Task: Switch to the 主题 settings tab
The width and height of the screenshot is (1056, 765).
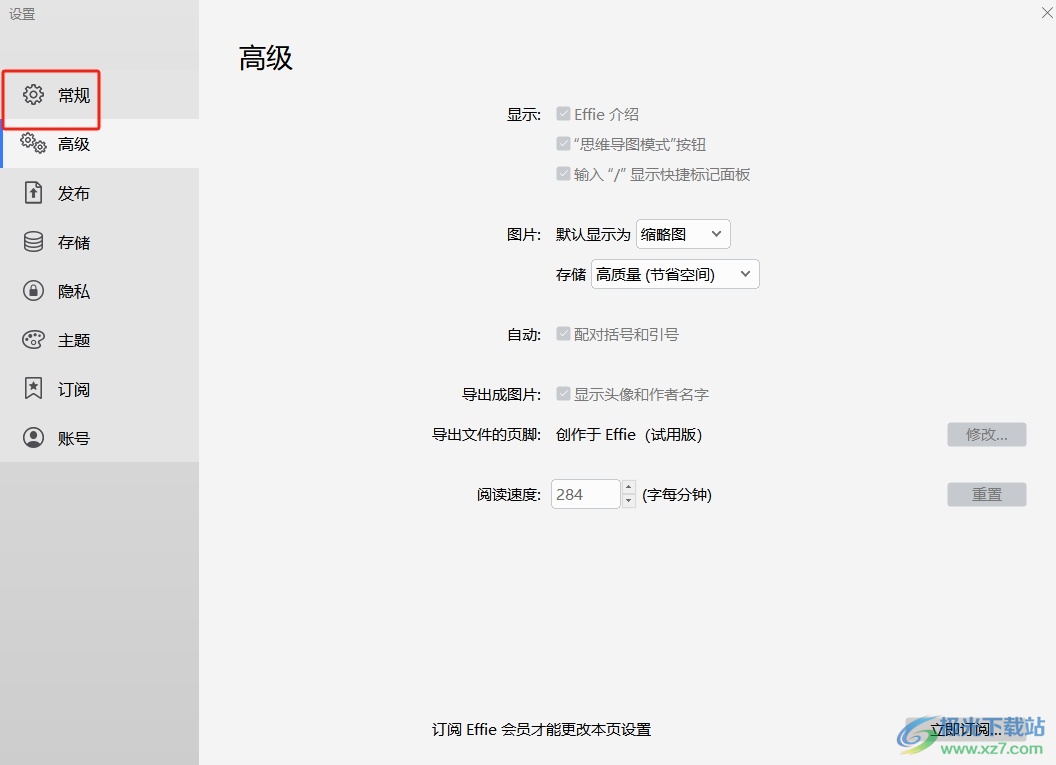Action: pyautogui.click(x=100, y=340)
